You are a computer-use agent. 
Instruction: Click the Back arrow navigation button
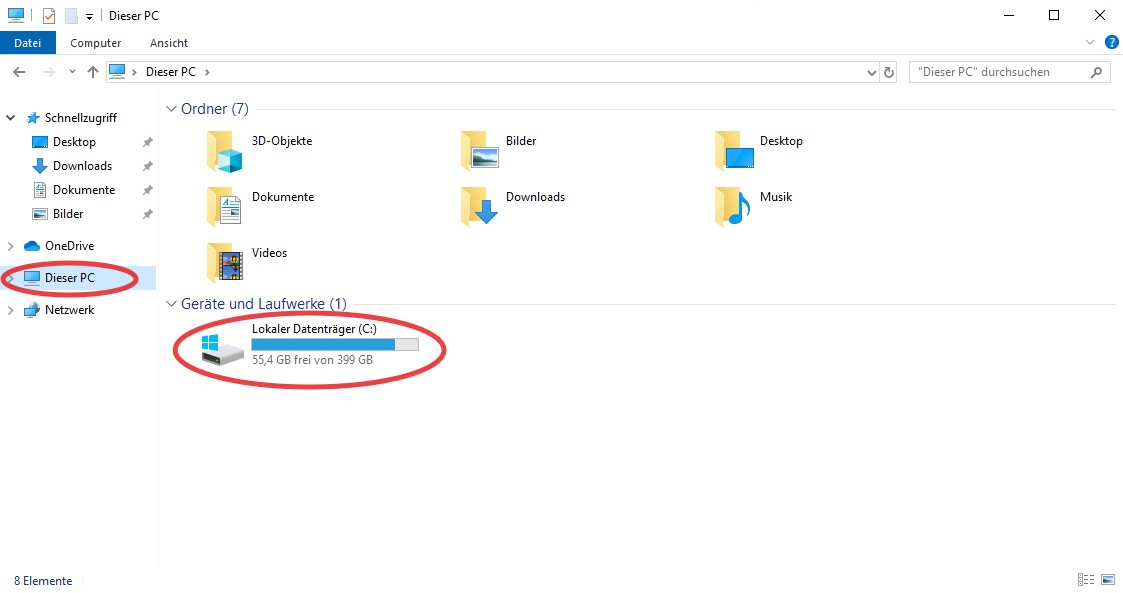(19, 72)
